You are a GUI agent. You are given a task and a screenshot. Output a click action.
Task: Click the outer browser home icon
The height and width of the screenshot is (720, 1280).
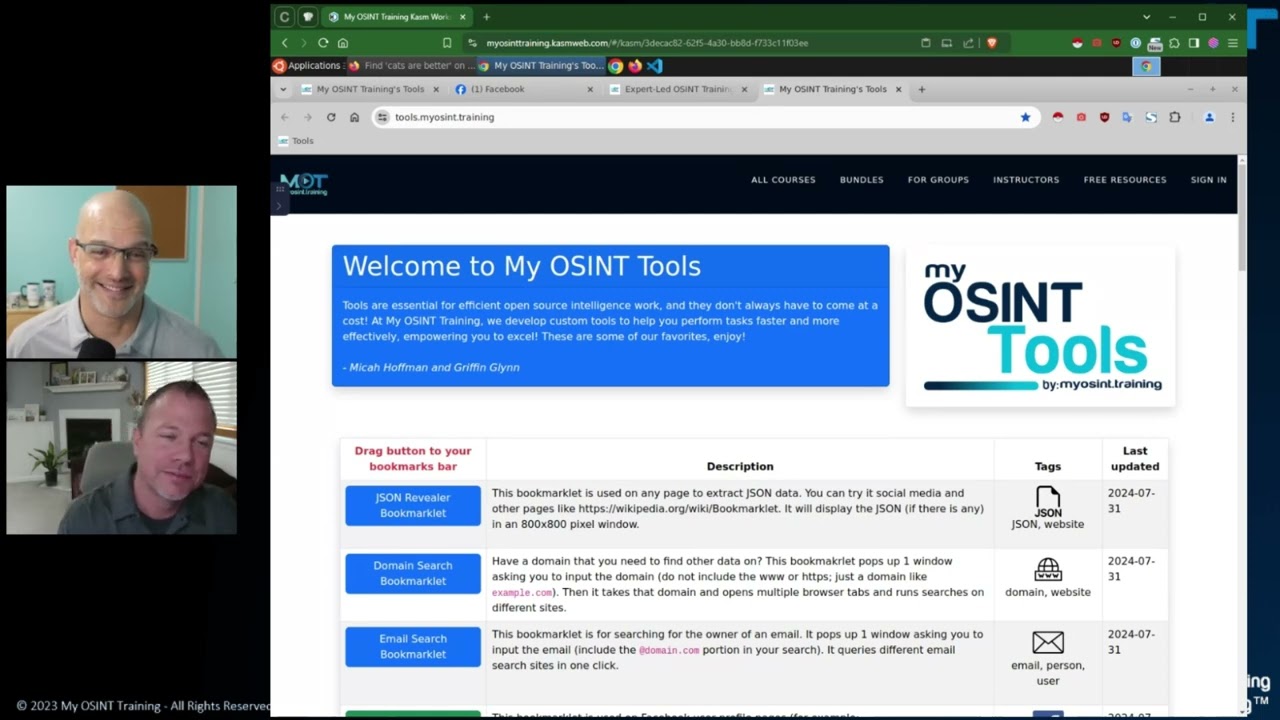tap(343, 43)
